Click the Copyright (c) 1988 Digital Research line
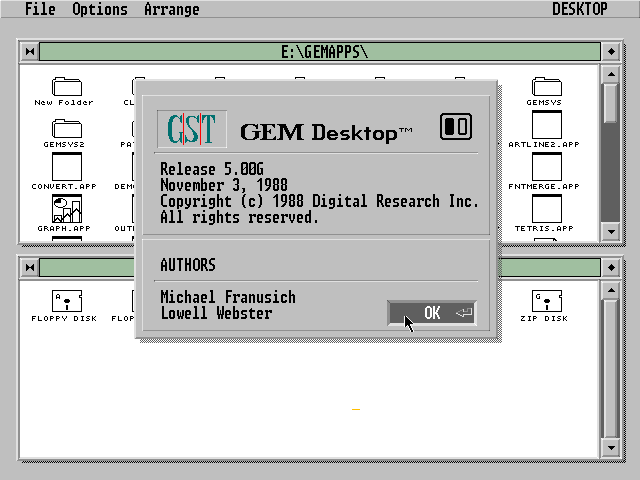Viewport: 640px width, 480px height. (319, 201)
